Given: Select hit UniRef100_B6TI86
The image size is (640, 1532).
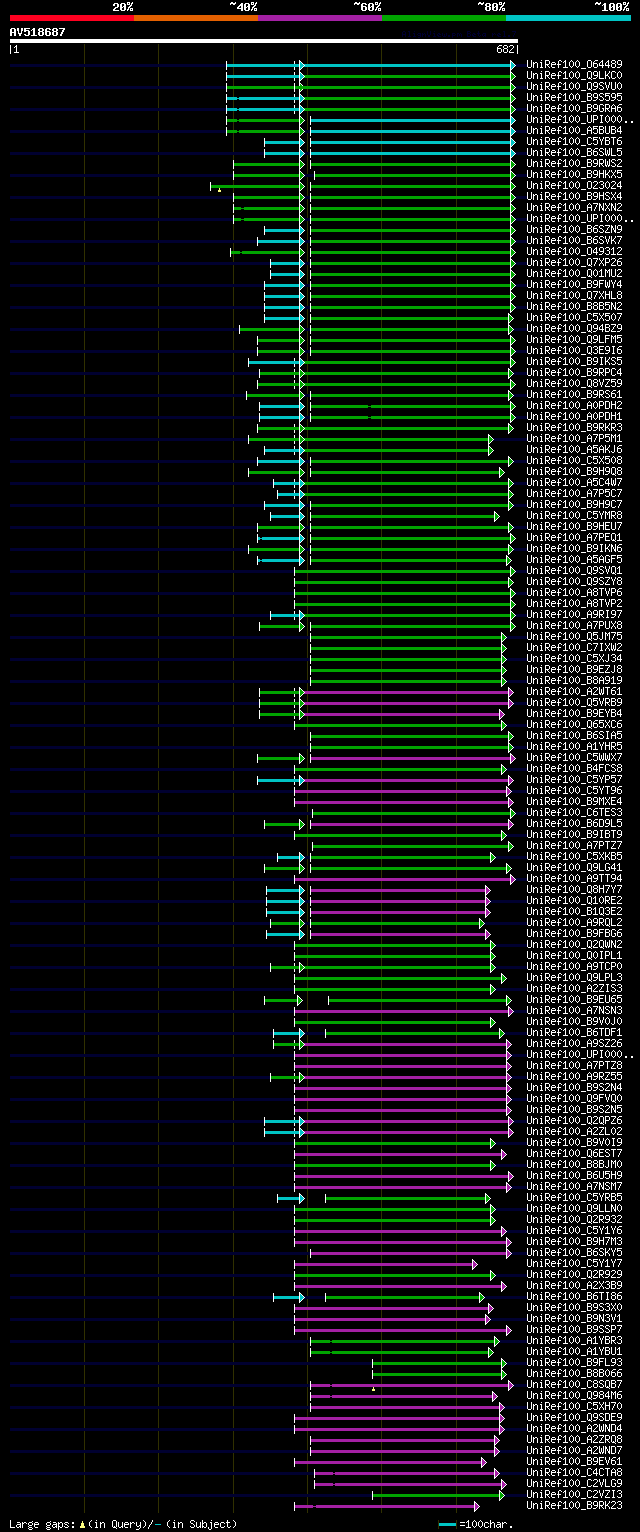Looking at the screenshot, I should (x=574, y=1296).
